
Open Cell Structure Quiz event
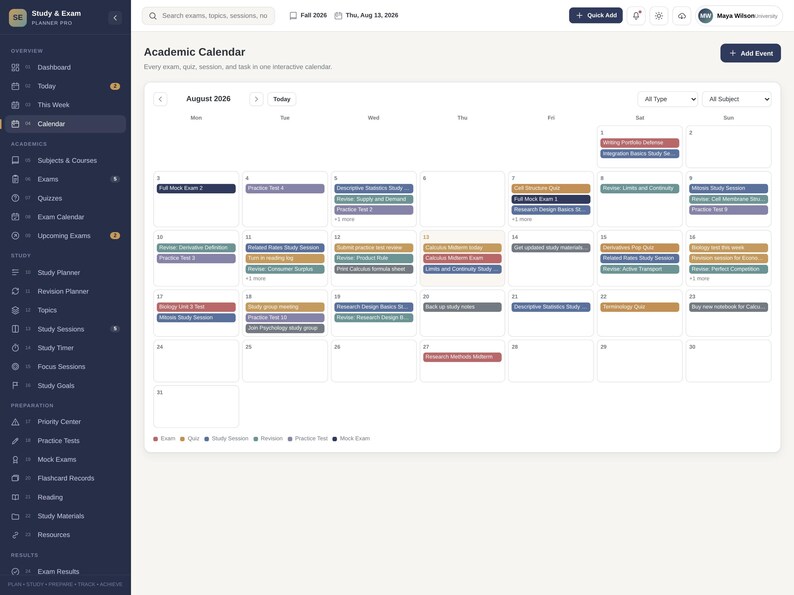point(551,188)
